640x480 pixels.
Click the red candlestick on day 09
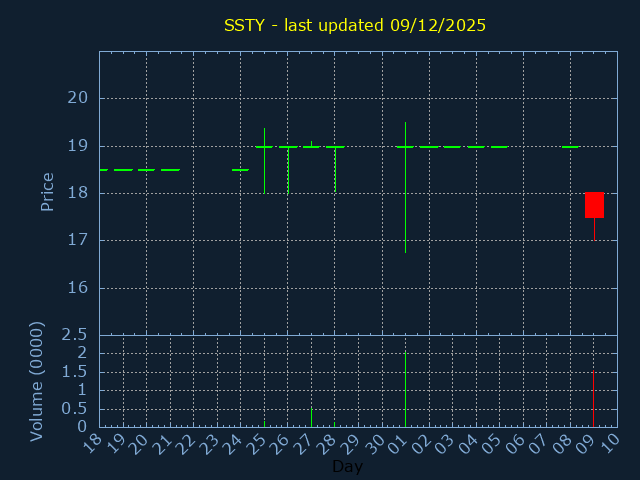tap(594, 204)
